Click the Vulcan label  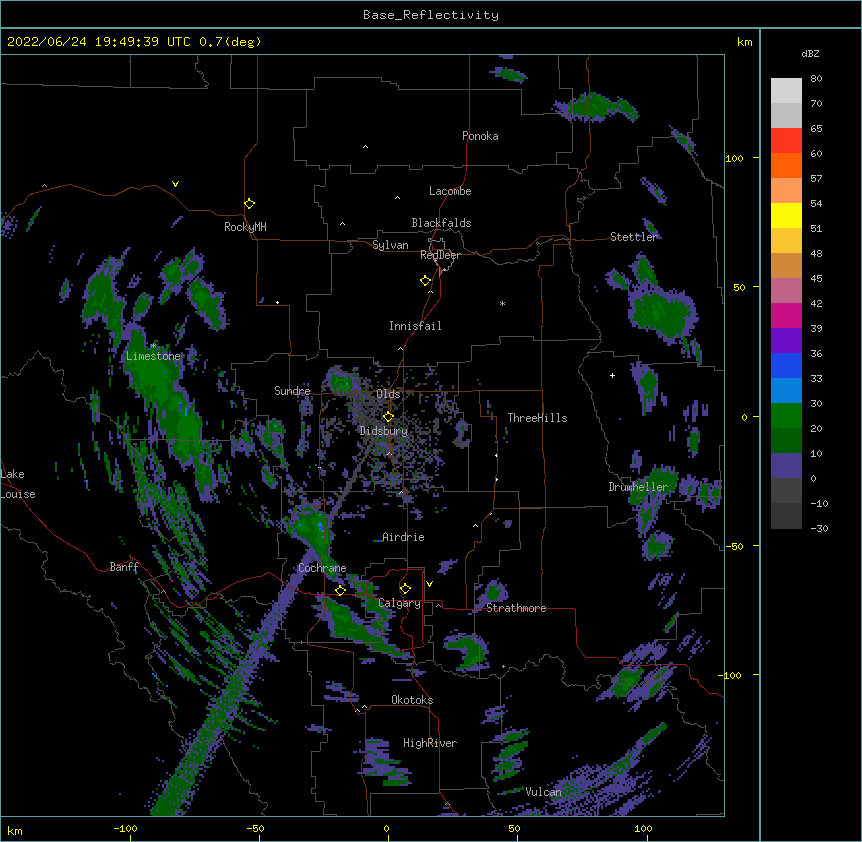pos(544,792)
